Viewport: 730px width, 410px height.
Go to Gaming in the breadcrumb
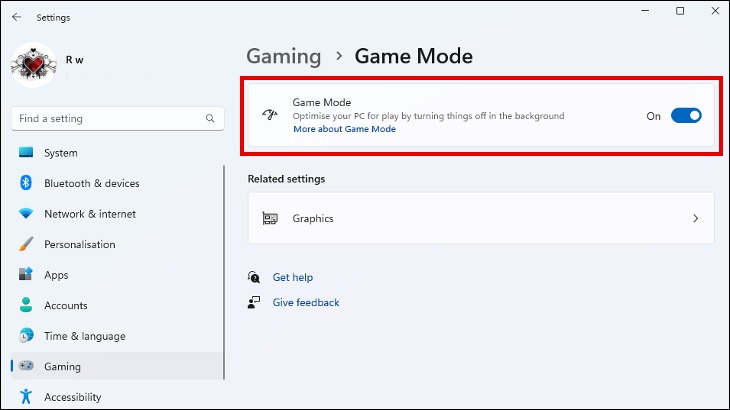click(x=284, y=56)
